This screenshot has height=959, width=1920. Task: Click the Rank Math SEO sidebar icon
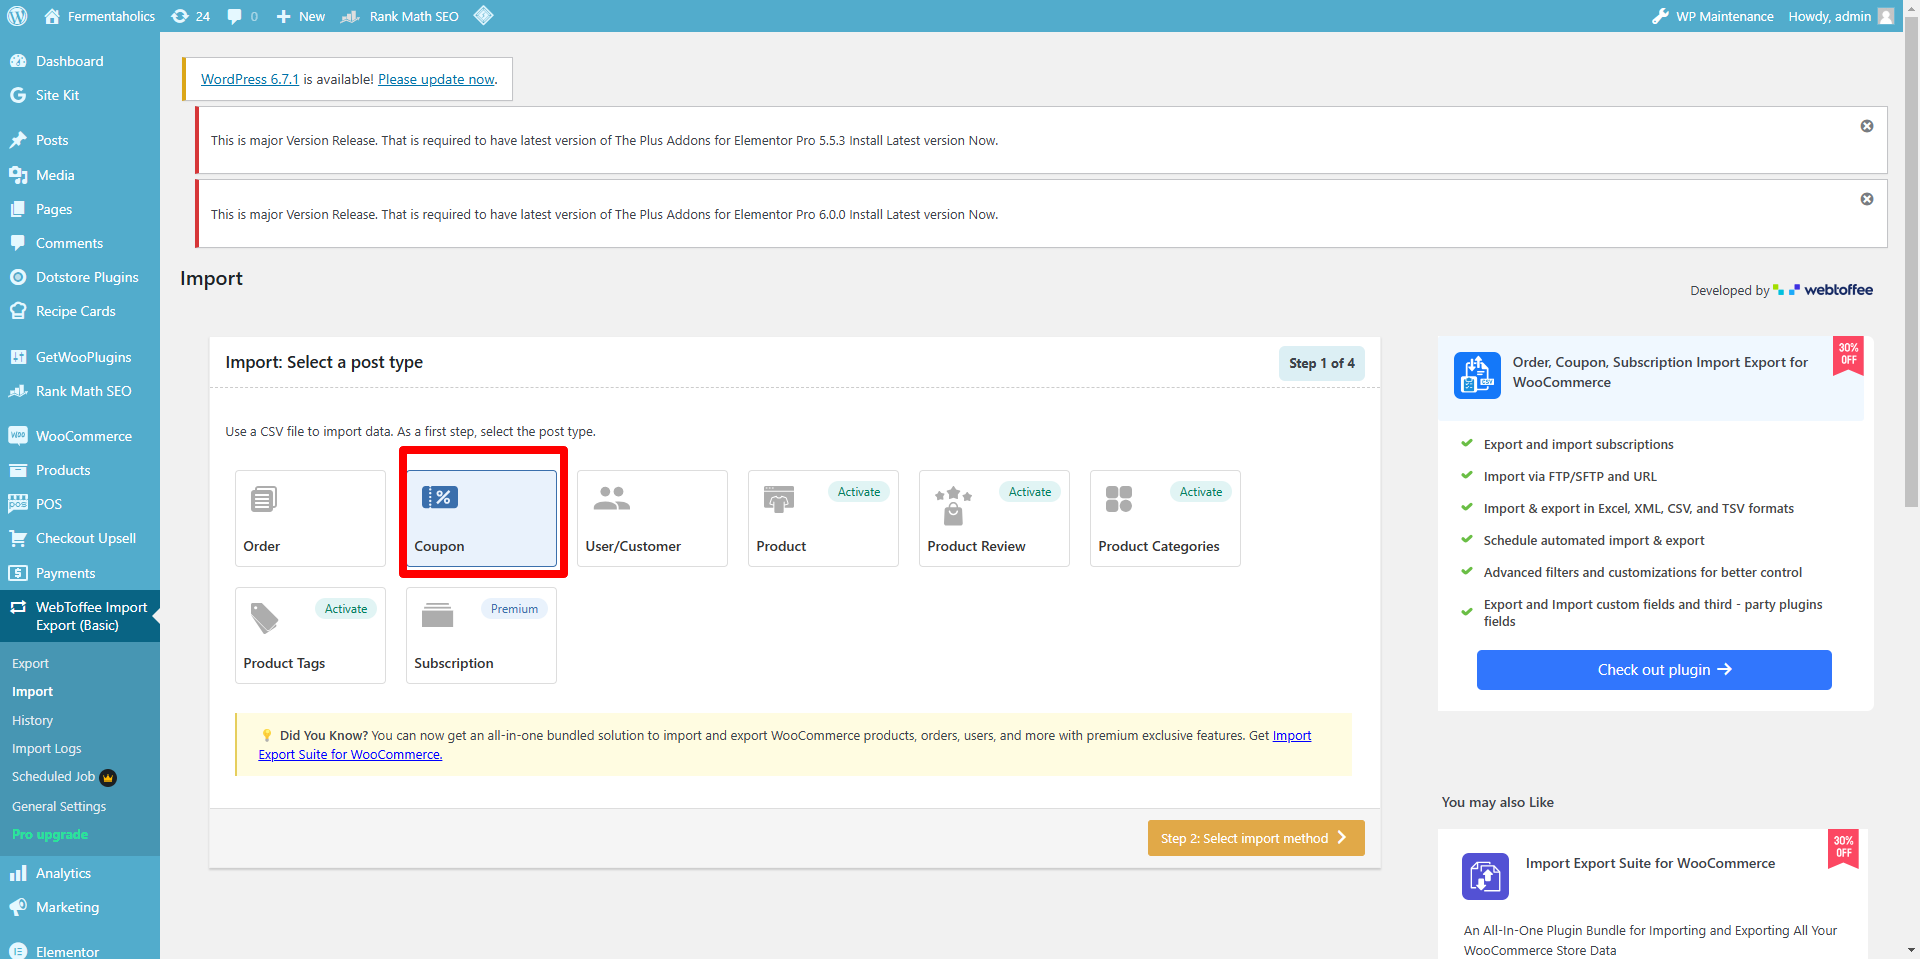tap(18, 391)
